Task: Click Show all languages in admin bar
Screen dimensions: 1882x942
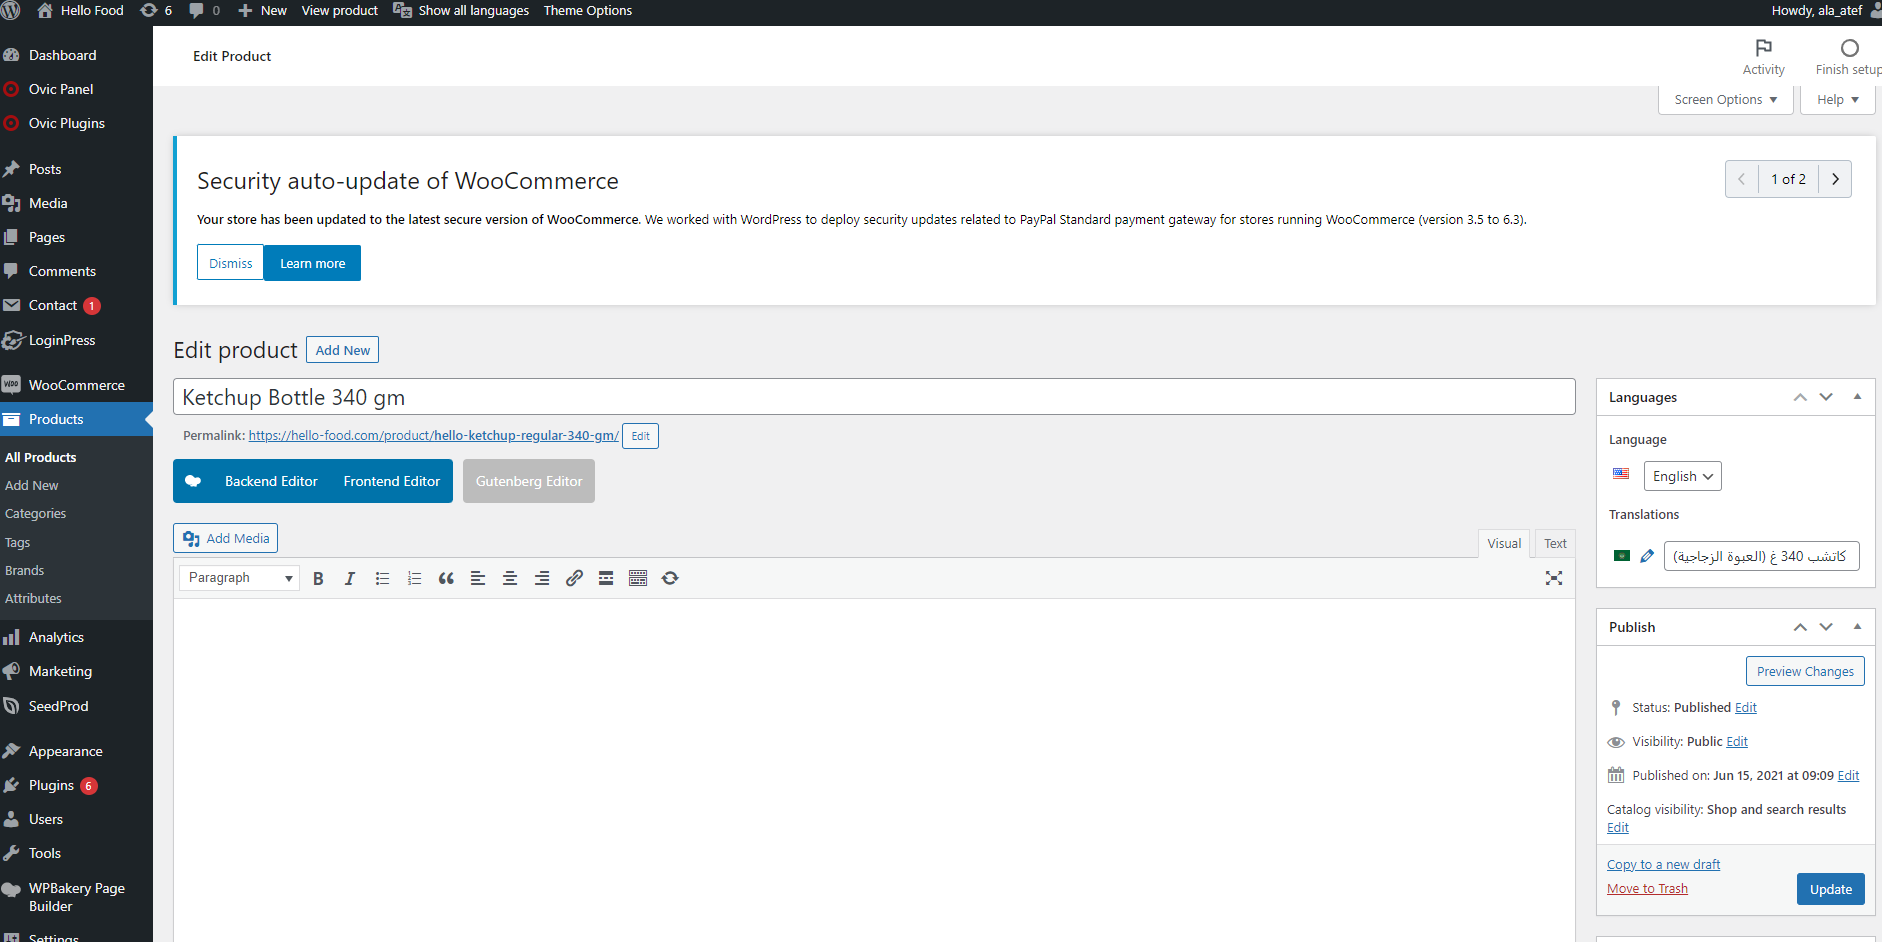Action: 462,11
